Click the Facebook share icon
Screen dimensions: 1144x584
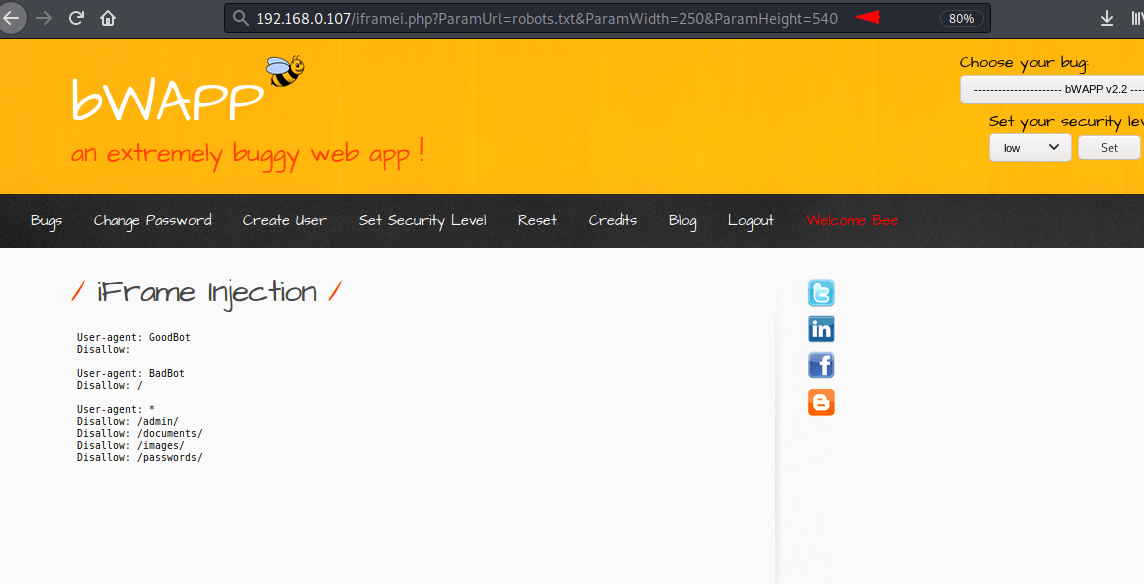[x=821, y=365]
